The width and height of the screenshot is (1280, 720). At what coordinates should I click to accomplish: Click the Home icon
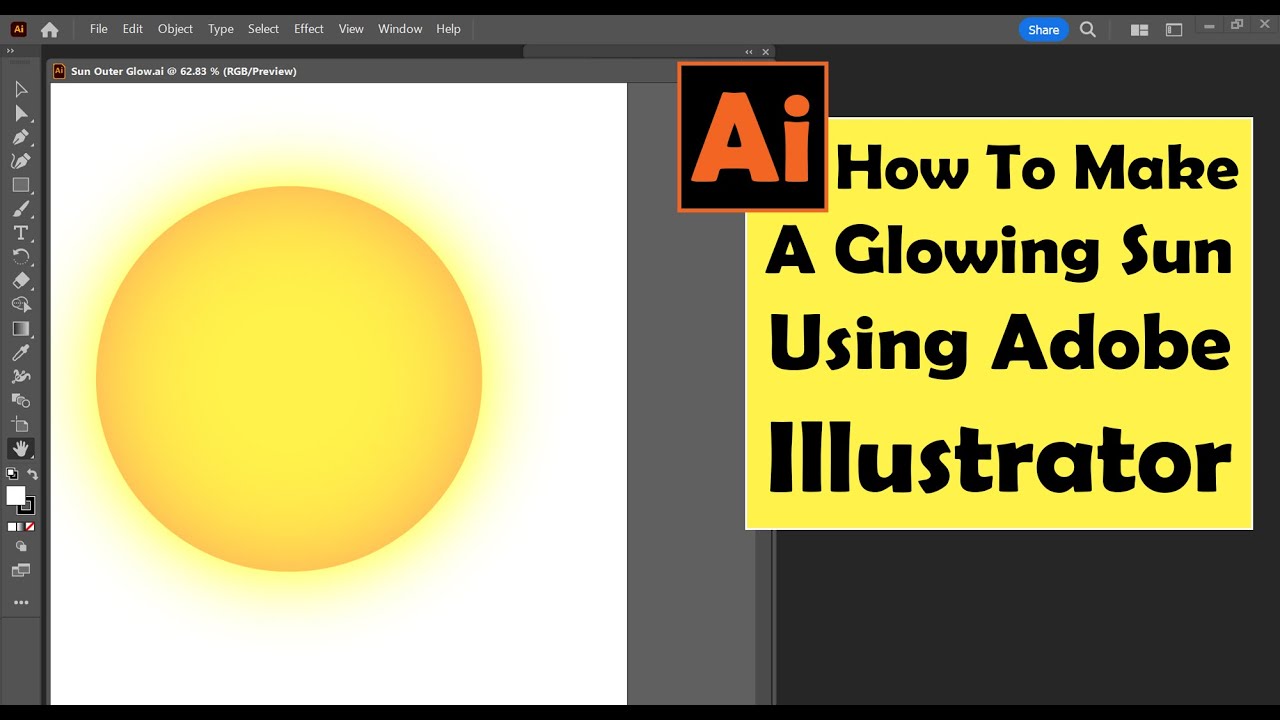(x=49, y=30)
